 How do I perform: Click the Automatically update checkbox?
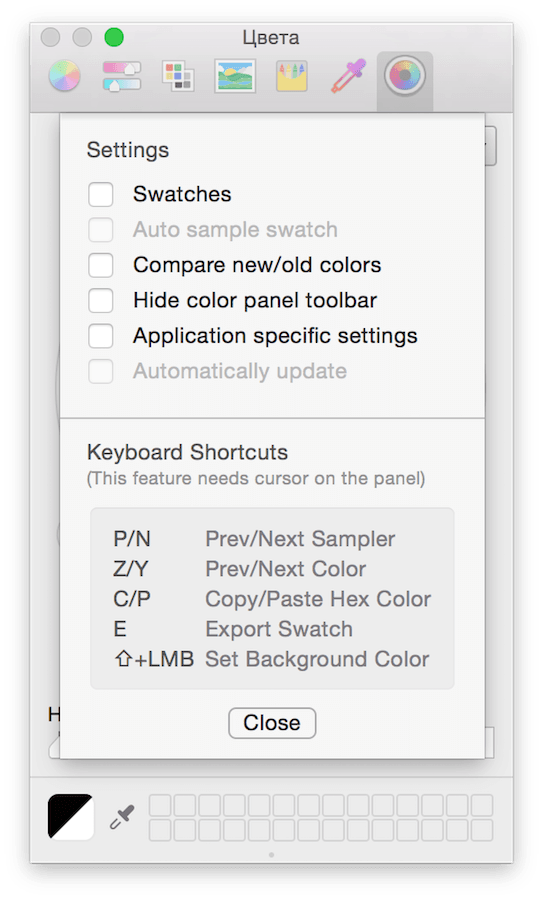tap(100, 371)
